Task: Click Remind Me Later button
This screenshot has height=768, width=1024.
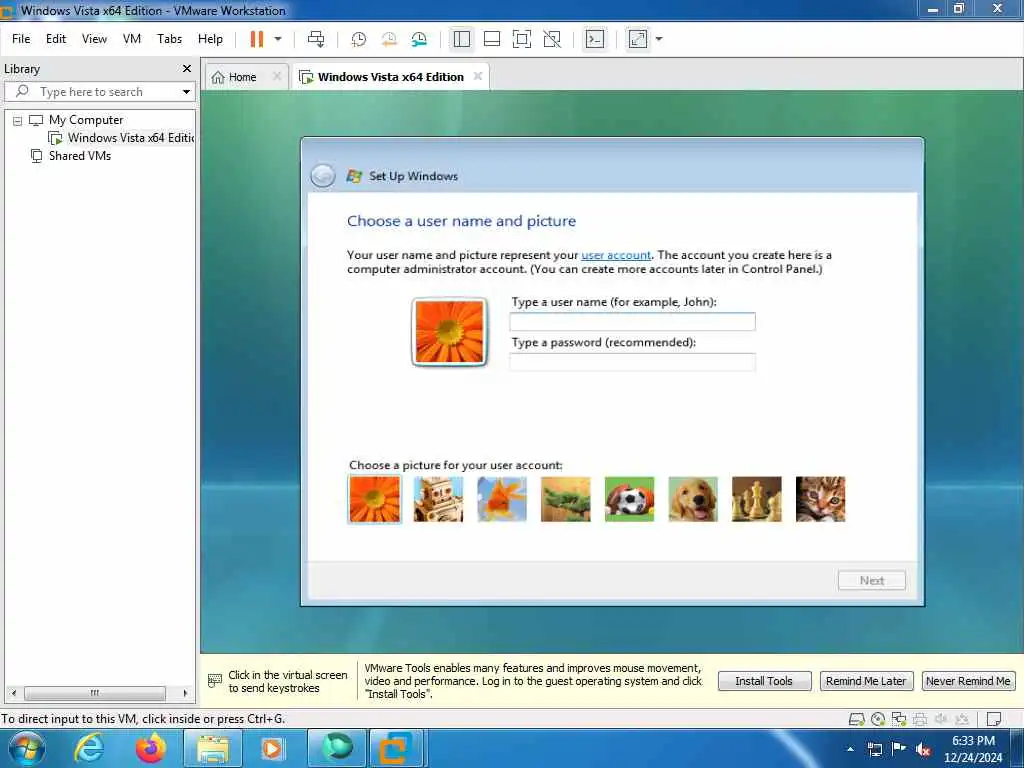Action: (866, 681)
